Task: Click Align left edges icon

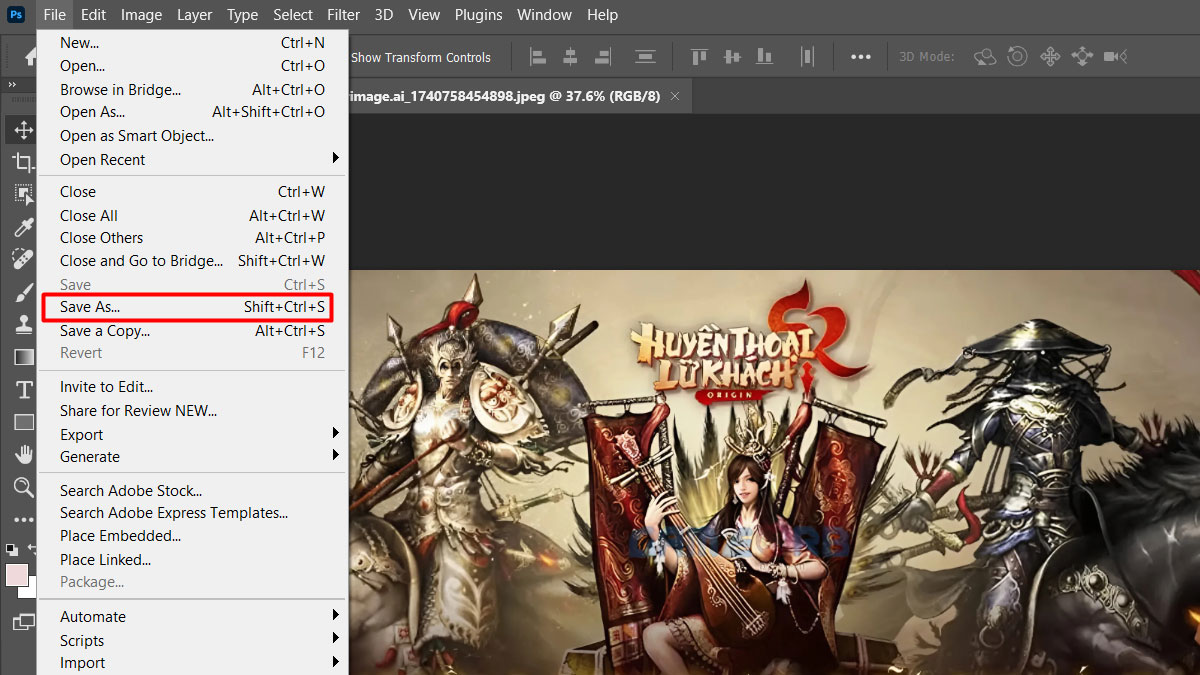Action: 539,57
